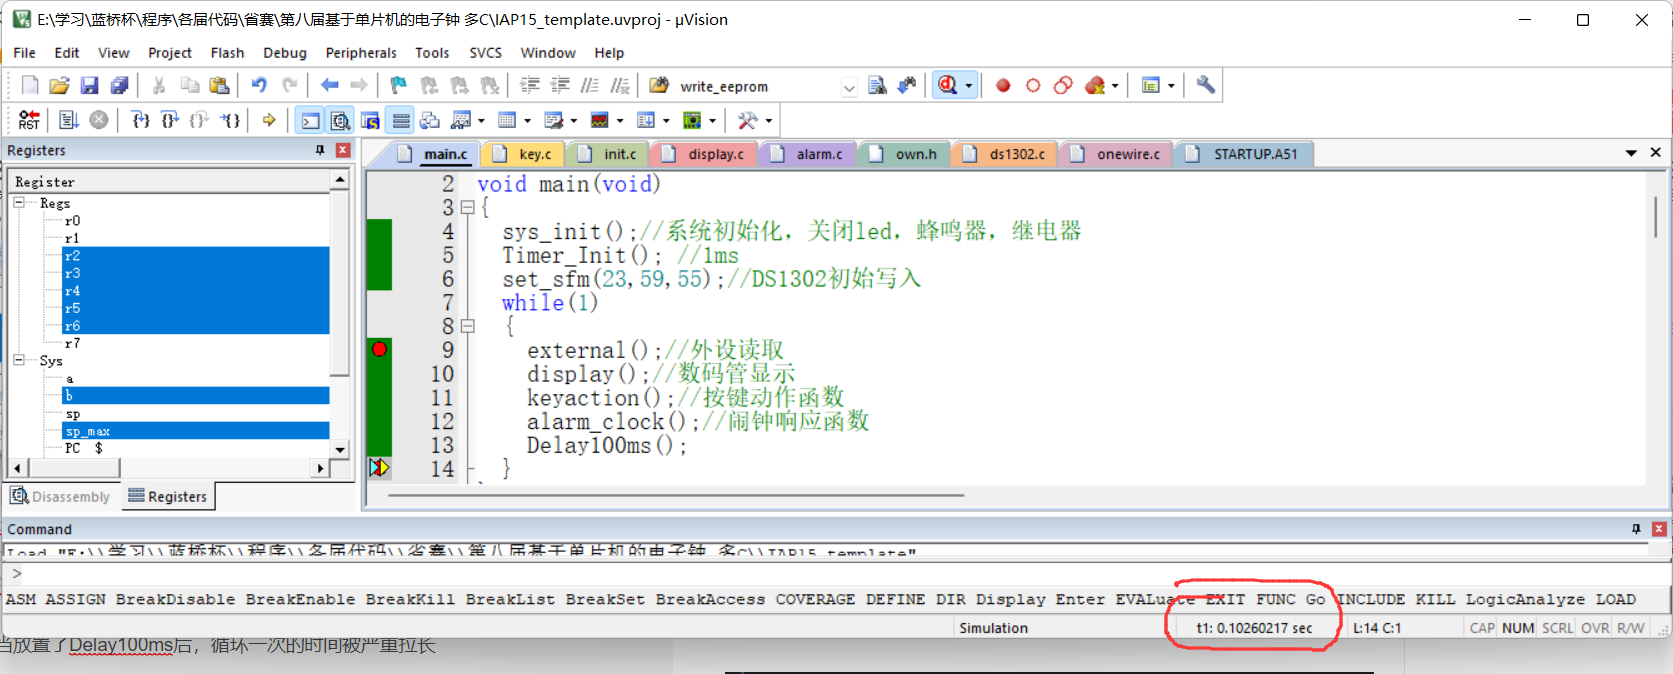Open the Memory Windows dropdown arrow
This screenshot has width=1673, height=674.
[527, 121]
